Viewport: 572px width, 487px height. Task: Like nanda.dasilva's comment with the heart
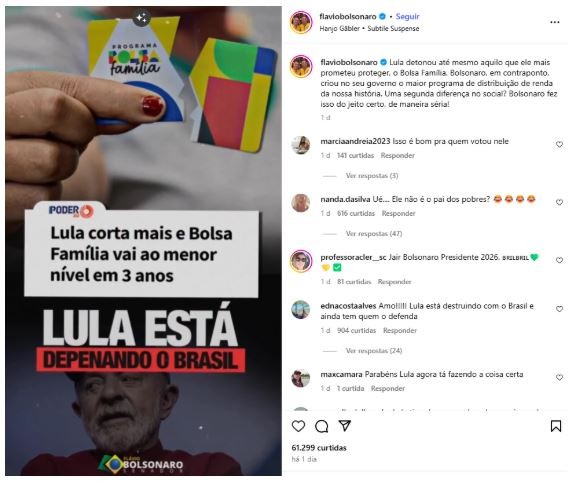(x=559, y=202)
